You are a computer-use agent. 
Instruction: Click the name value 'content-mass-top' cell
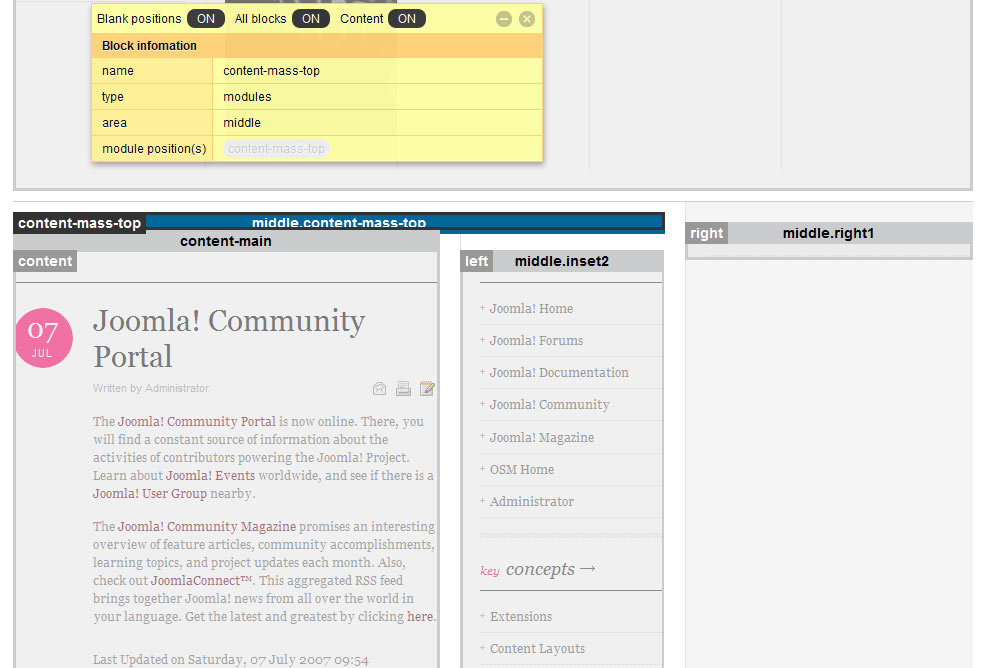click(378, 71)
